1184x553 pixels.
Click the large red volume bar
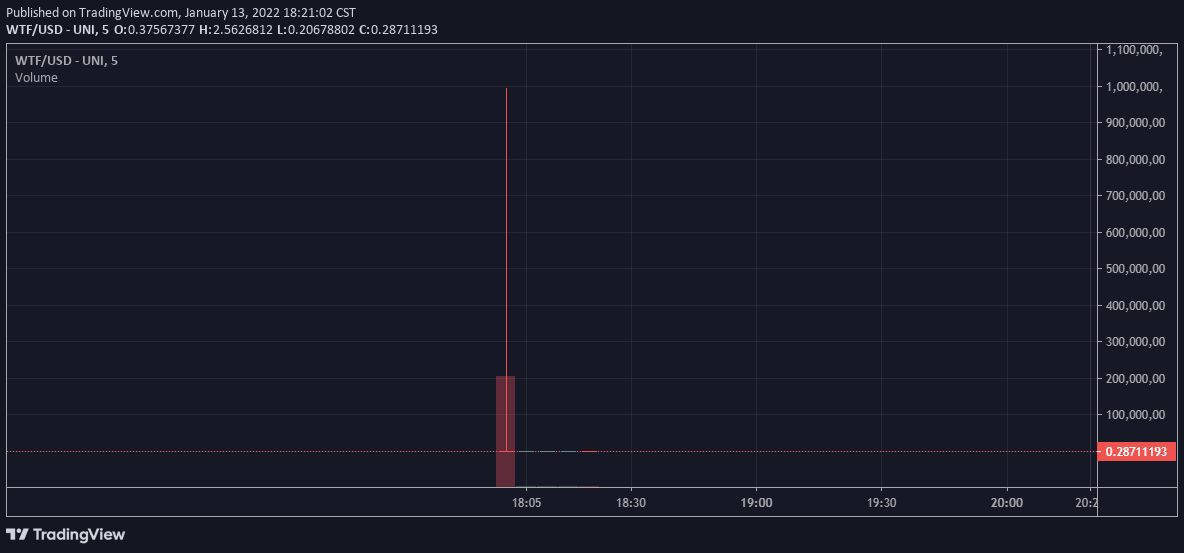[x=505, y=431]
